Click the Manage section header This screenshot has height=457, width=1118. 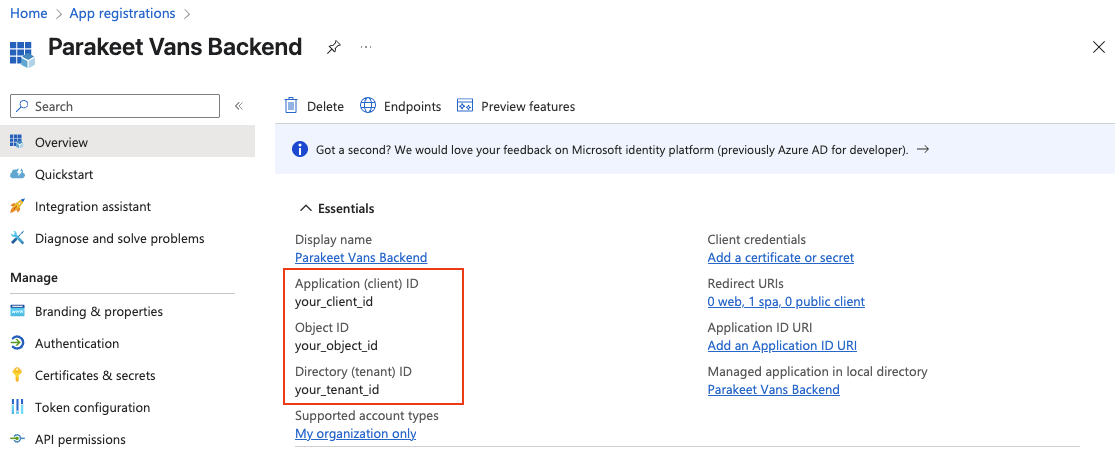click(x=34, y=277)
